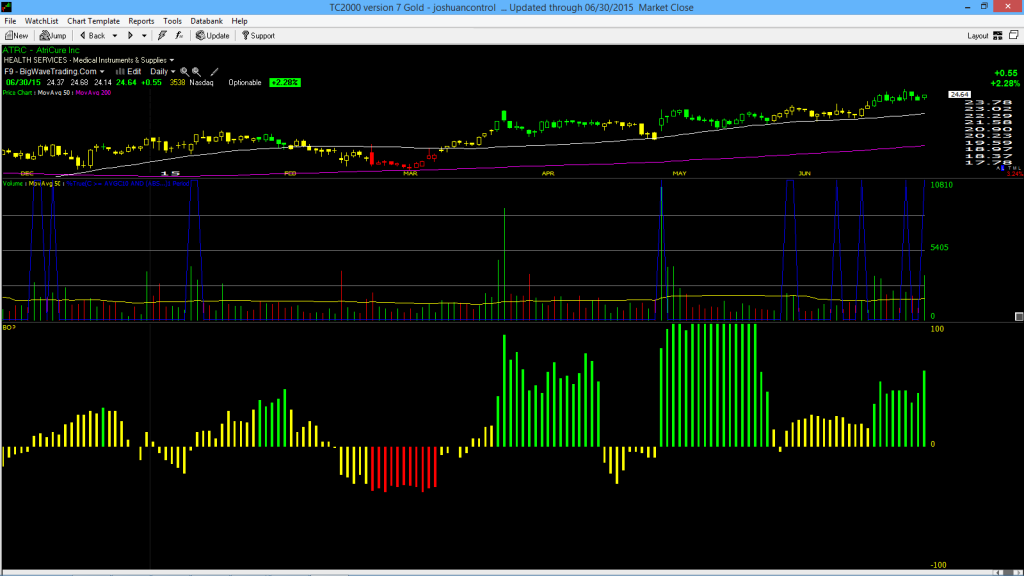
Task: Click the zoom in magnifier
Action: [x=184, y=72]
